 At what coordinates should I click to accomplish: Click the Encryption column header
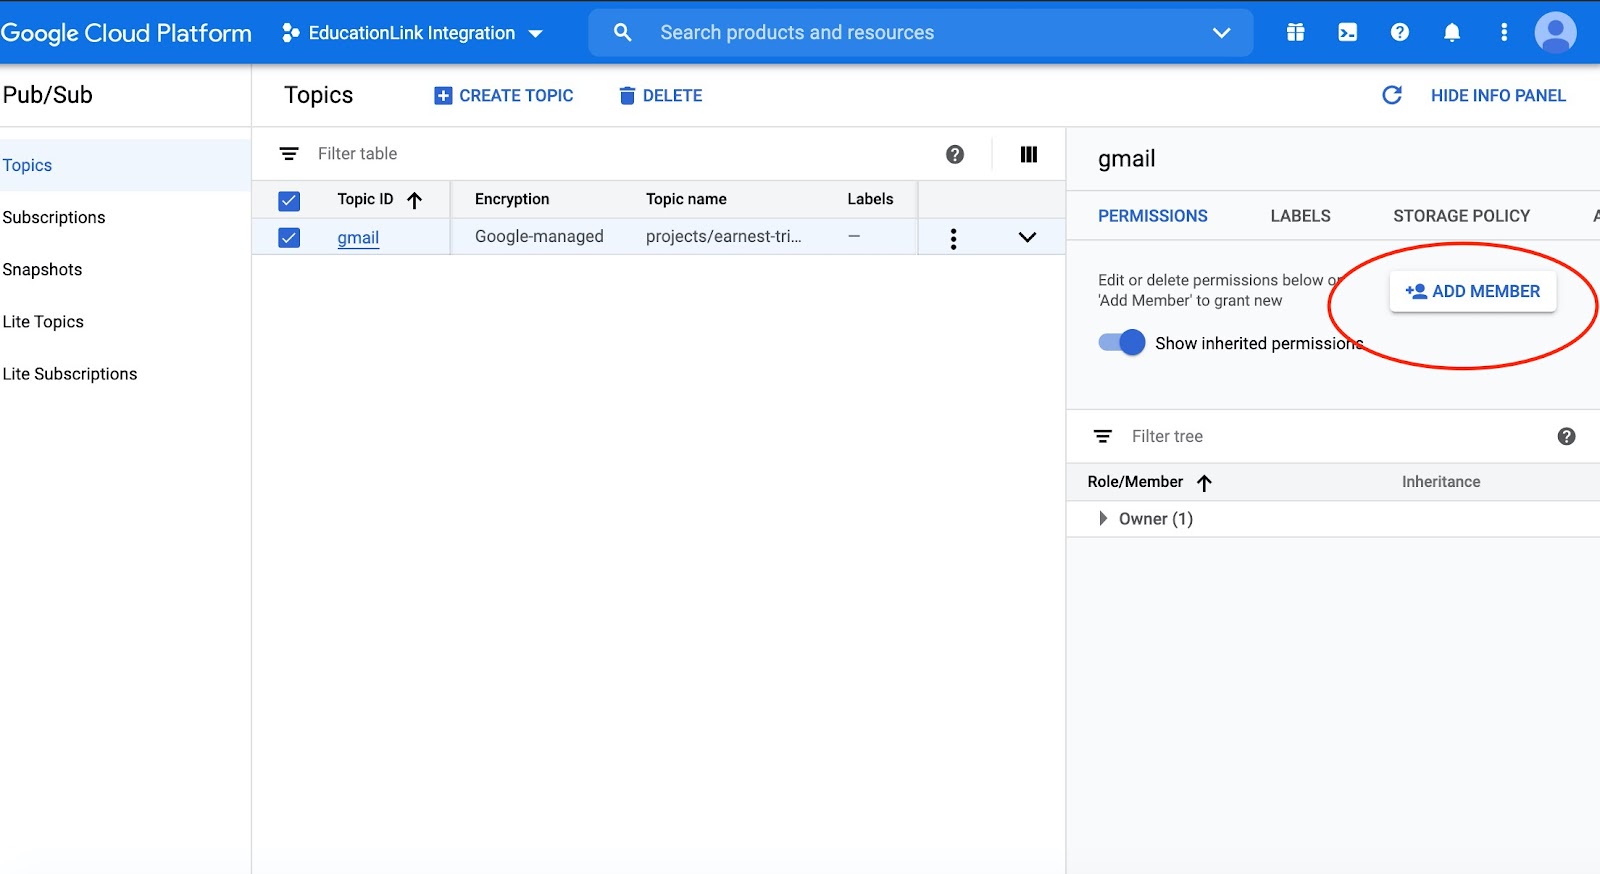512,199
